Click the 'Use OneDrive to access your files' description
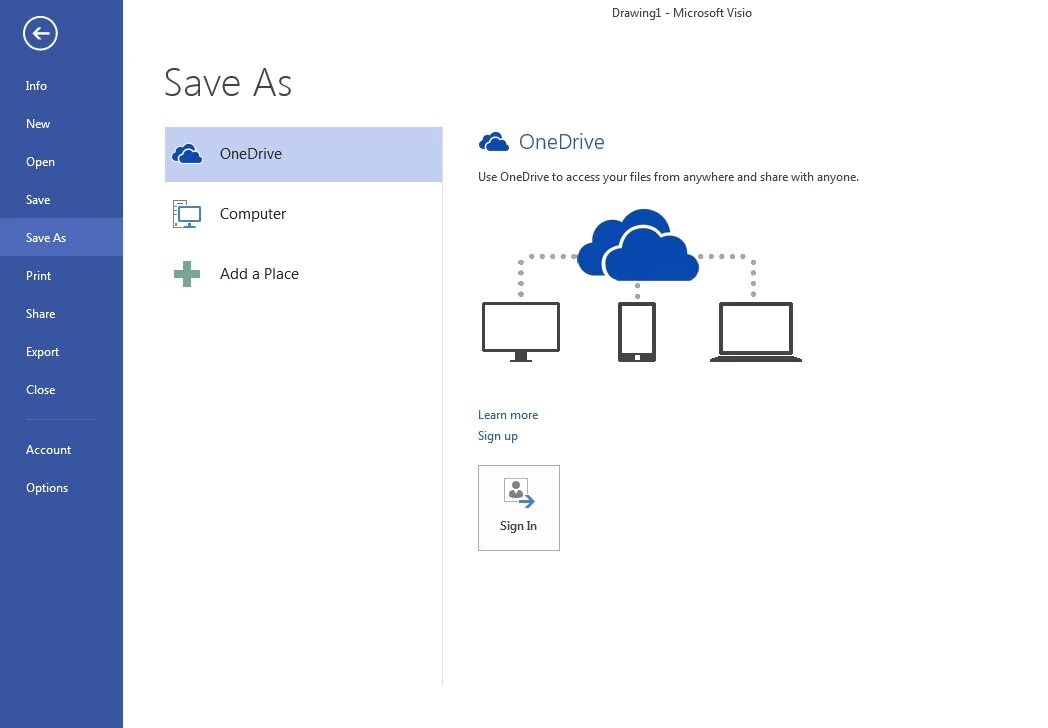The width and height of the screenshot is (1048, 728). pyautogui.click(x=668, y=177)
